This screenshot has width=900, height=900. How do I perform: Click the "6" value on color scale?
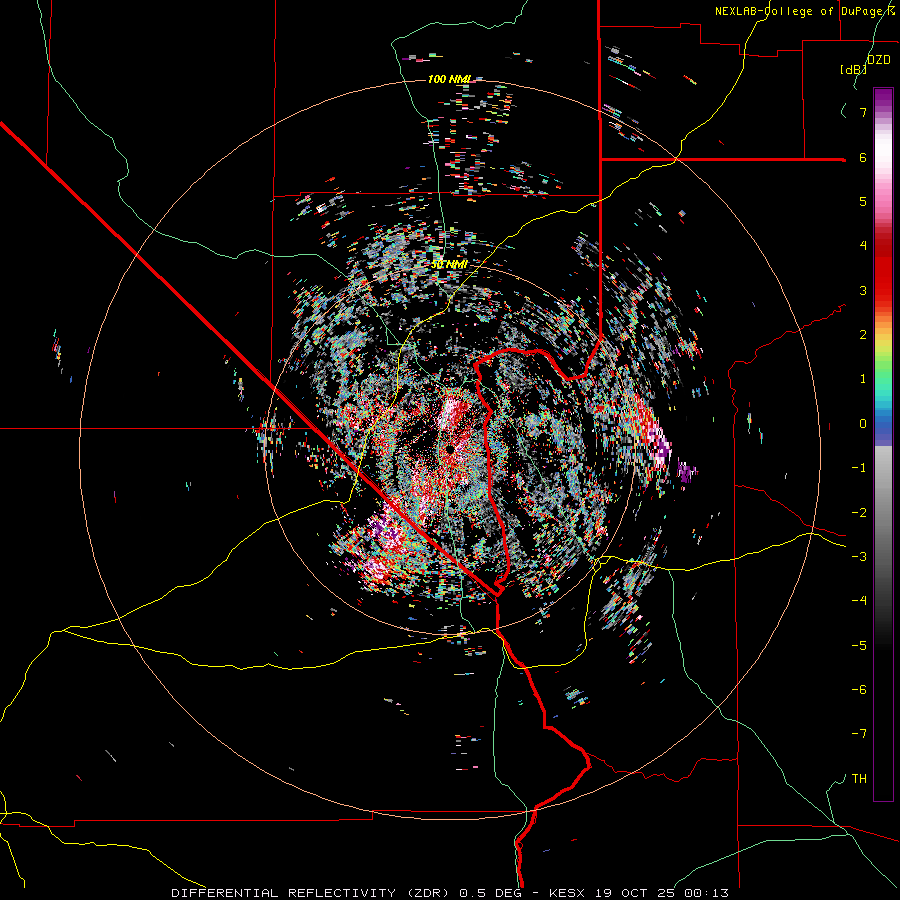coord(863,157)
